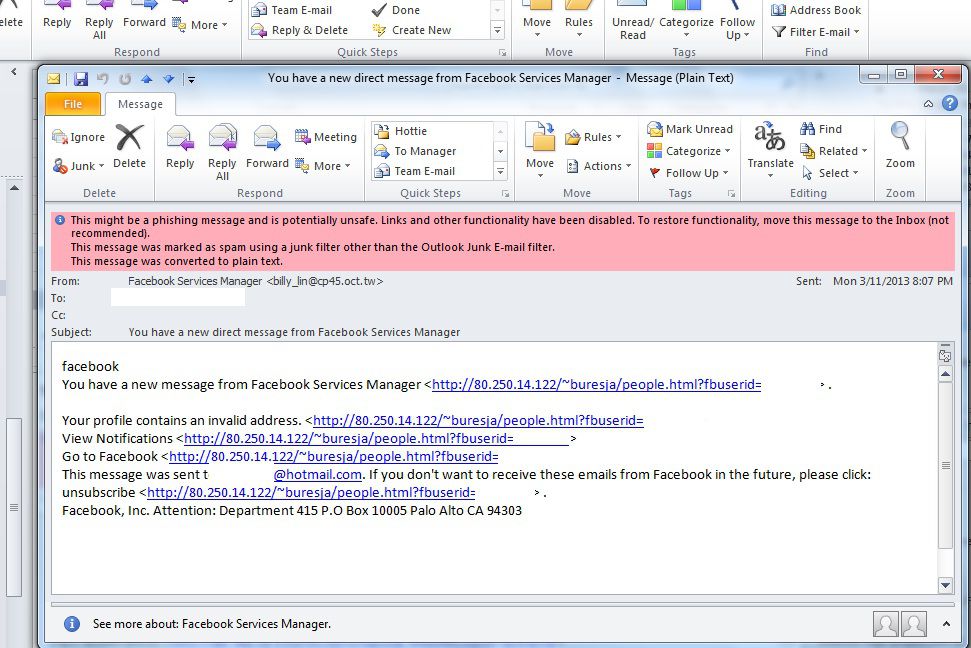971x648 pixels.
Task: Click the People Pane info icon
Action: click(72, 624)
